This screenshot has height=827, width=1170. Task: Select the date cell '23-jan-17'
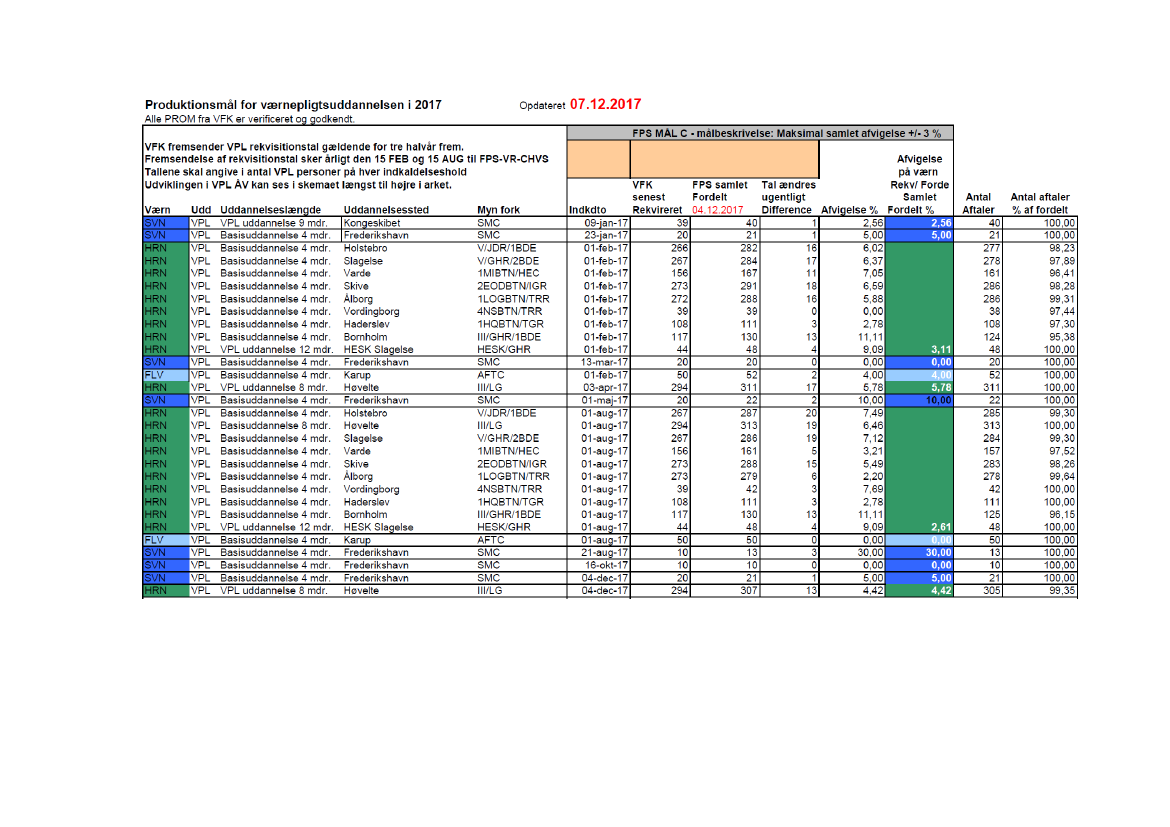(x=606, y=236)
